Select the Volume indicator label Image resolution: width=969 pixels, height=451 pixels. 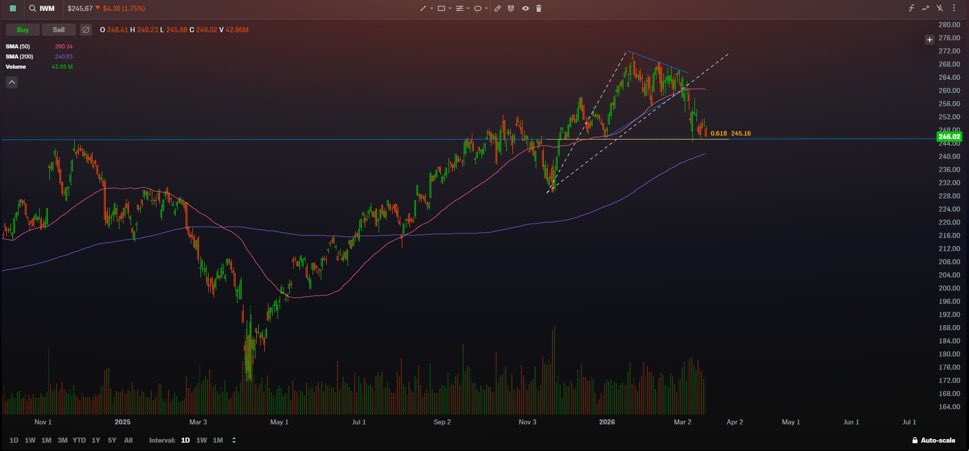[x=14, y=66]
